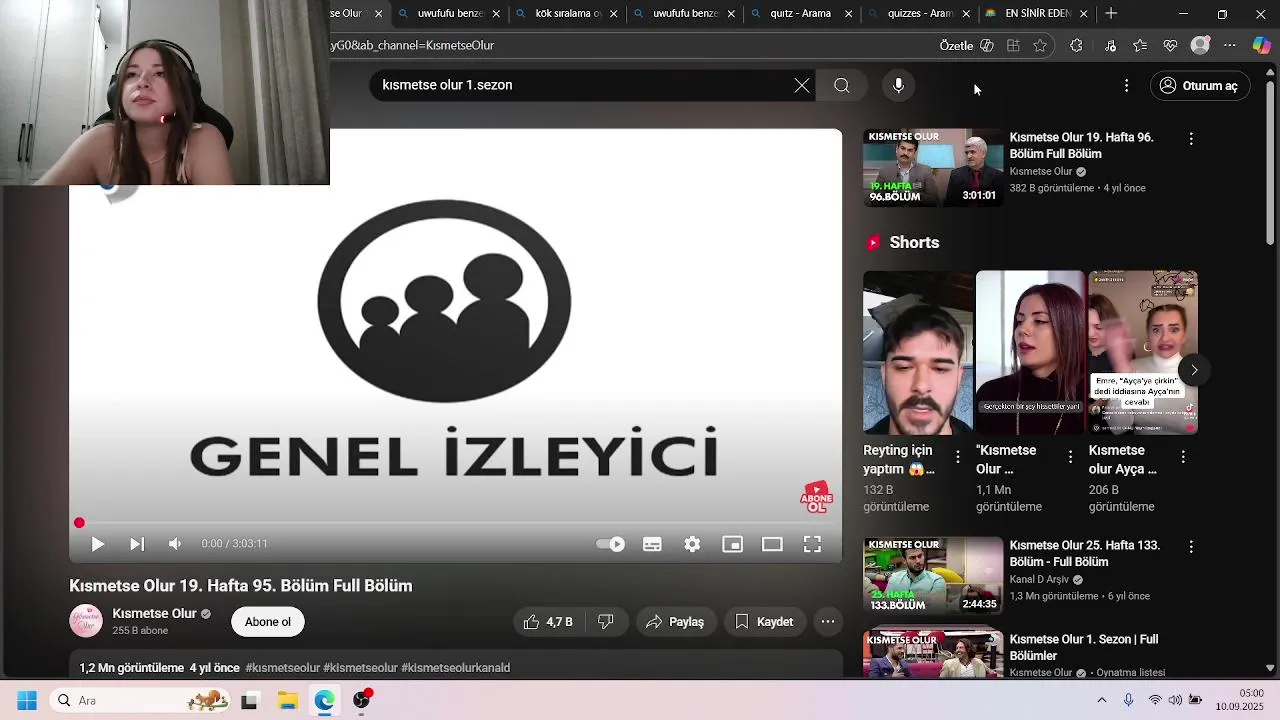Open options for 96. Bölüm video

pos(1191,138)
